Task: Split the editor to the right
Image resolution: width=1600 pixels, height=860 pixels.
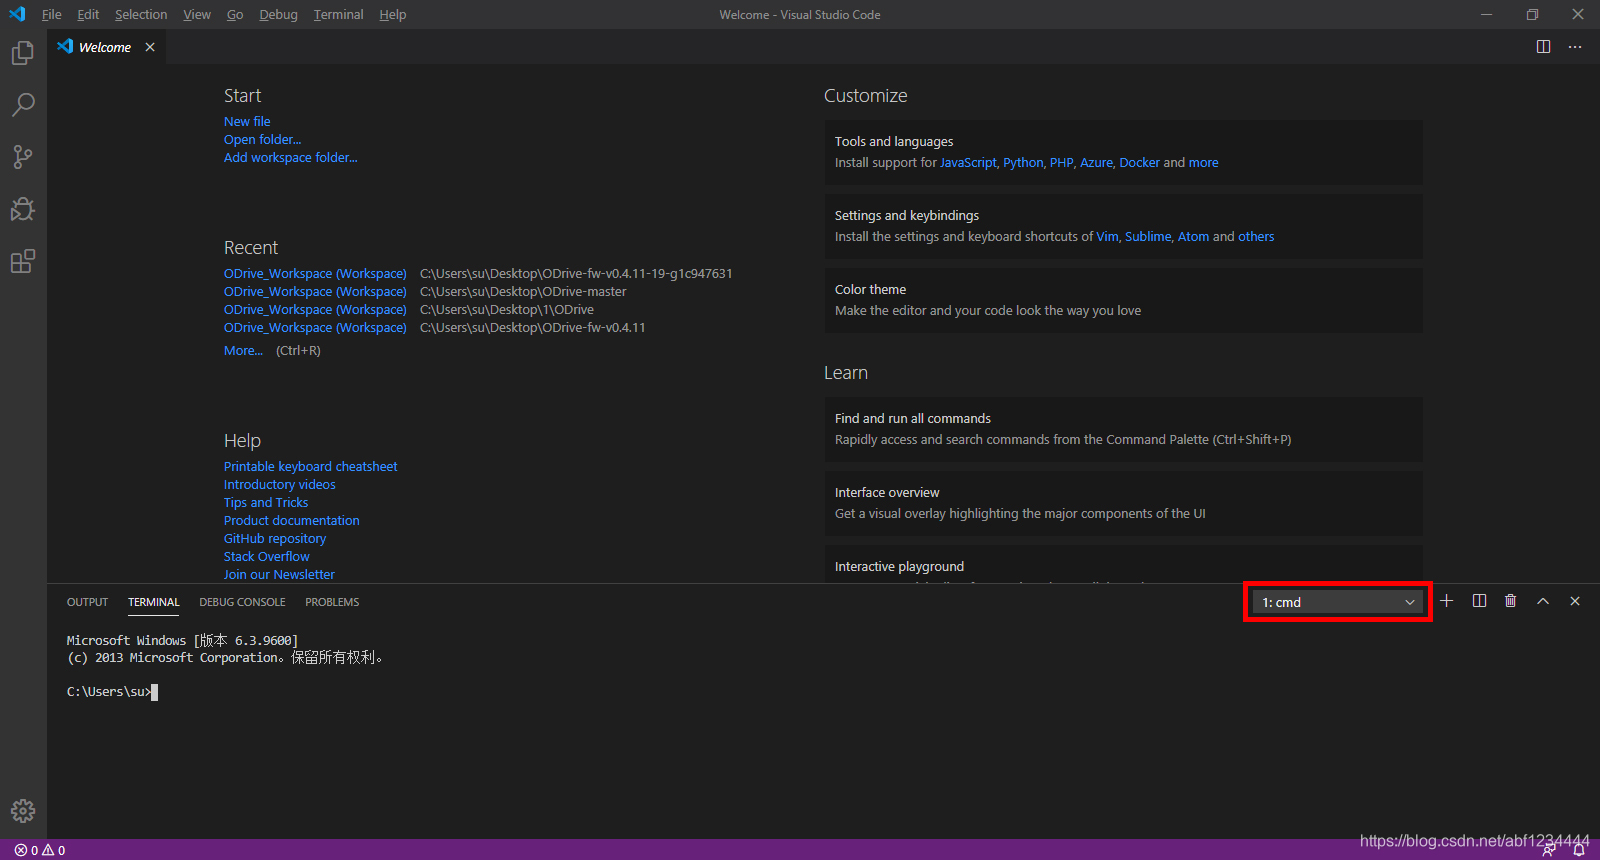Action: coord(1543,47)
